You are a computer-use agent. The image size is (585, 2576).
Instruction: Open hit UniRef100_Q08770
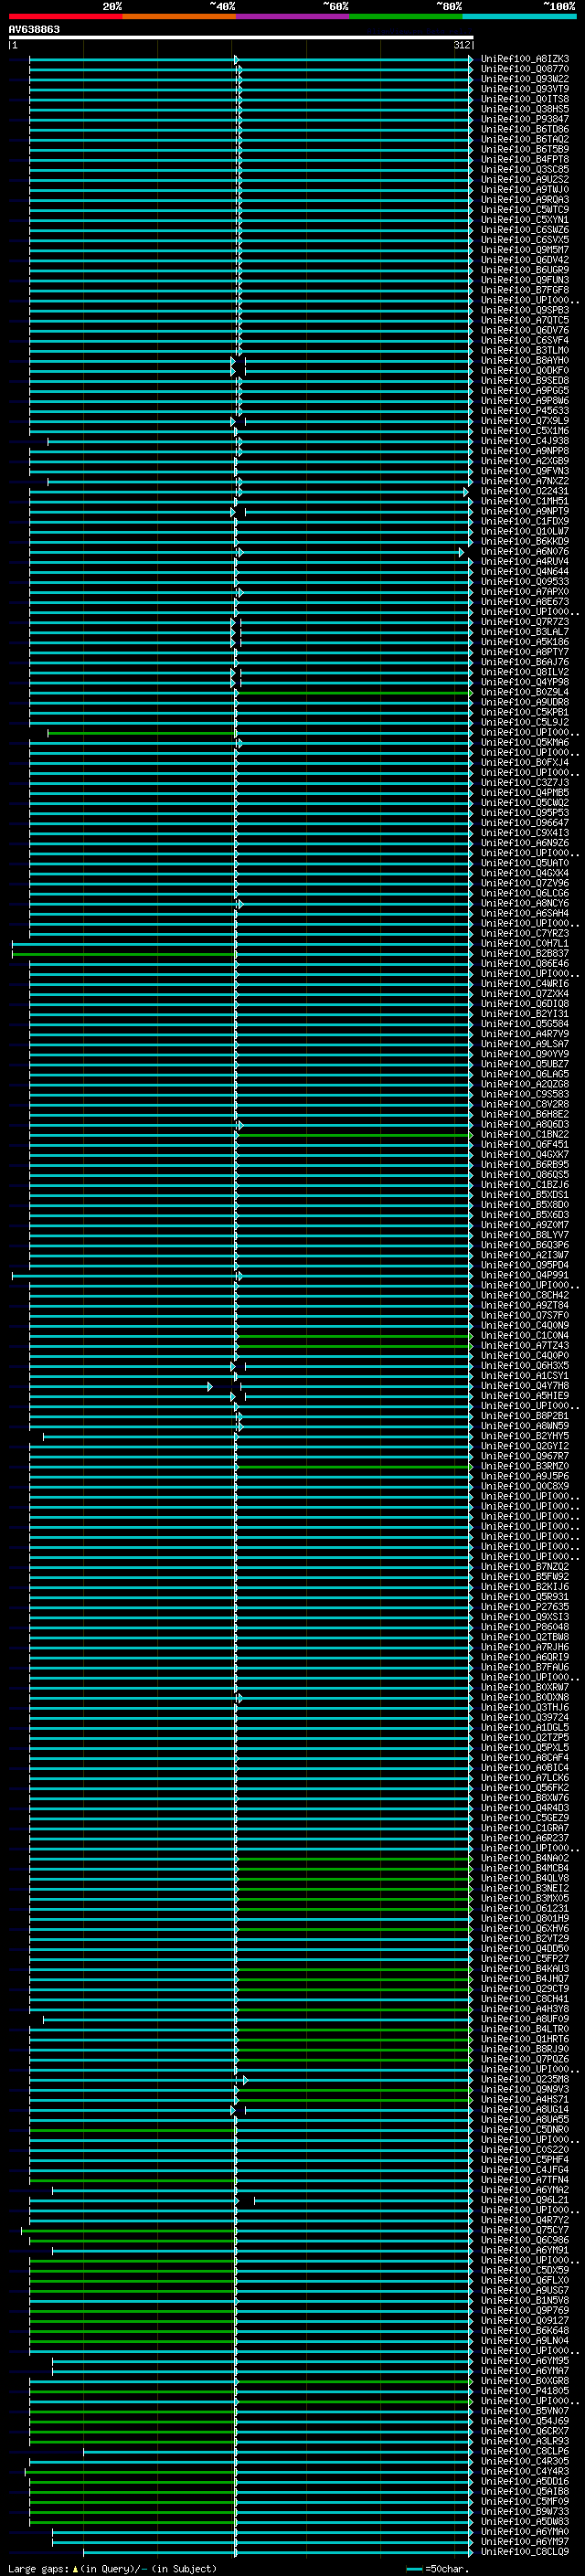pyautogui.click(x=525, y=69)
